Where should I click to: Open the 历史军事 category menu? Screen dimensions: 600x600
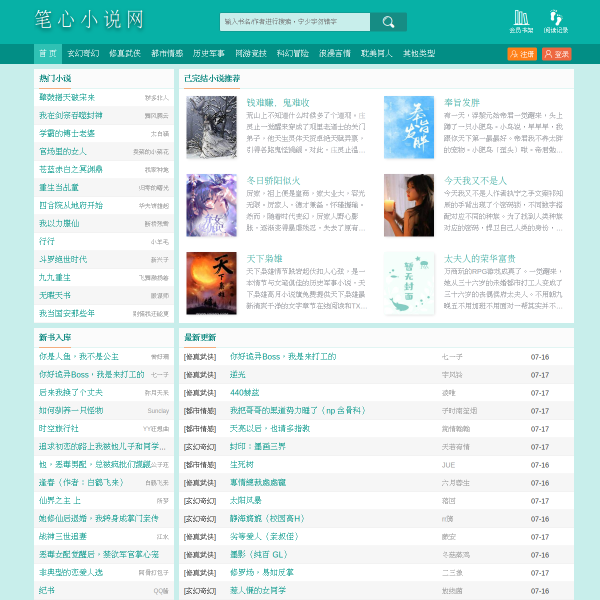[209, 54]
